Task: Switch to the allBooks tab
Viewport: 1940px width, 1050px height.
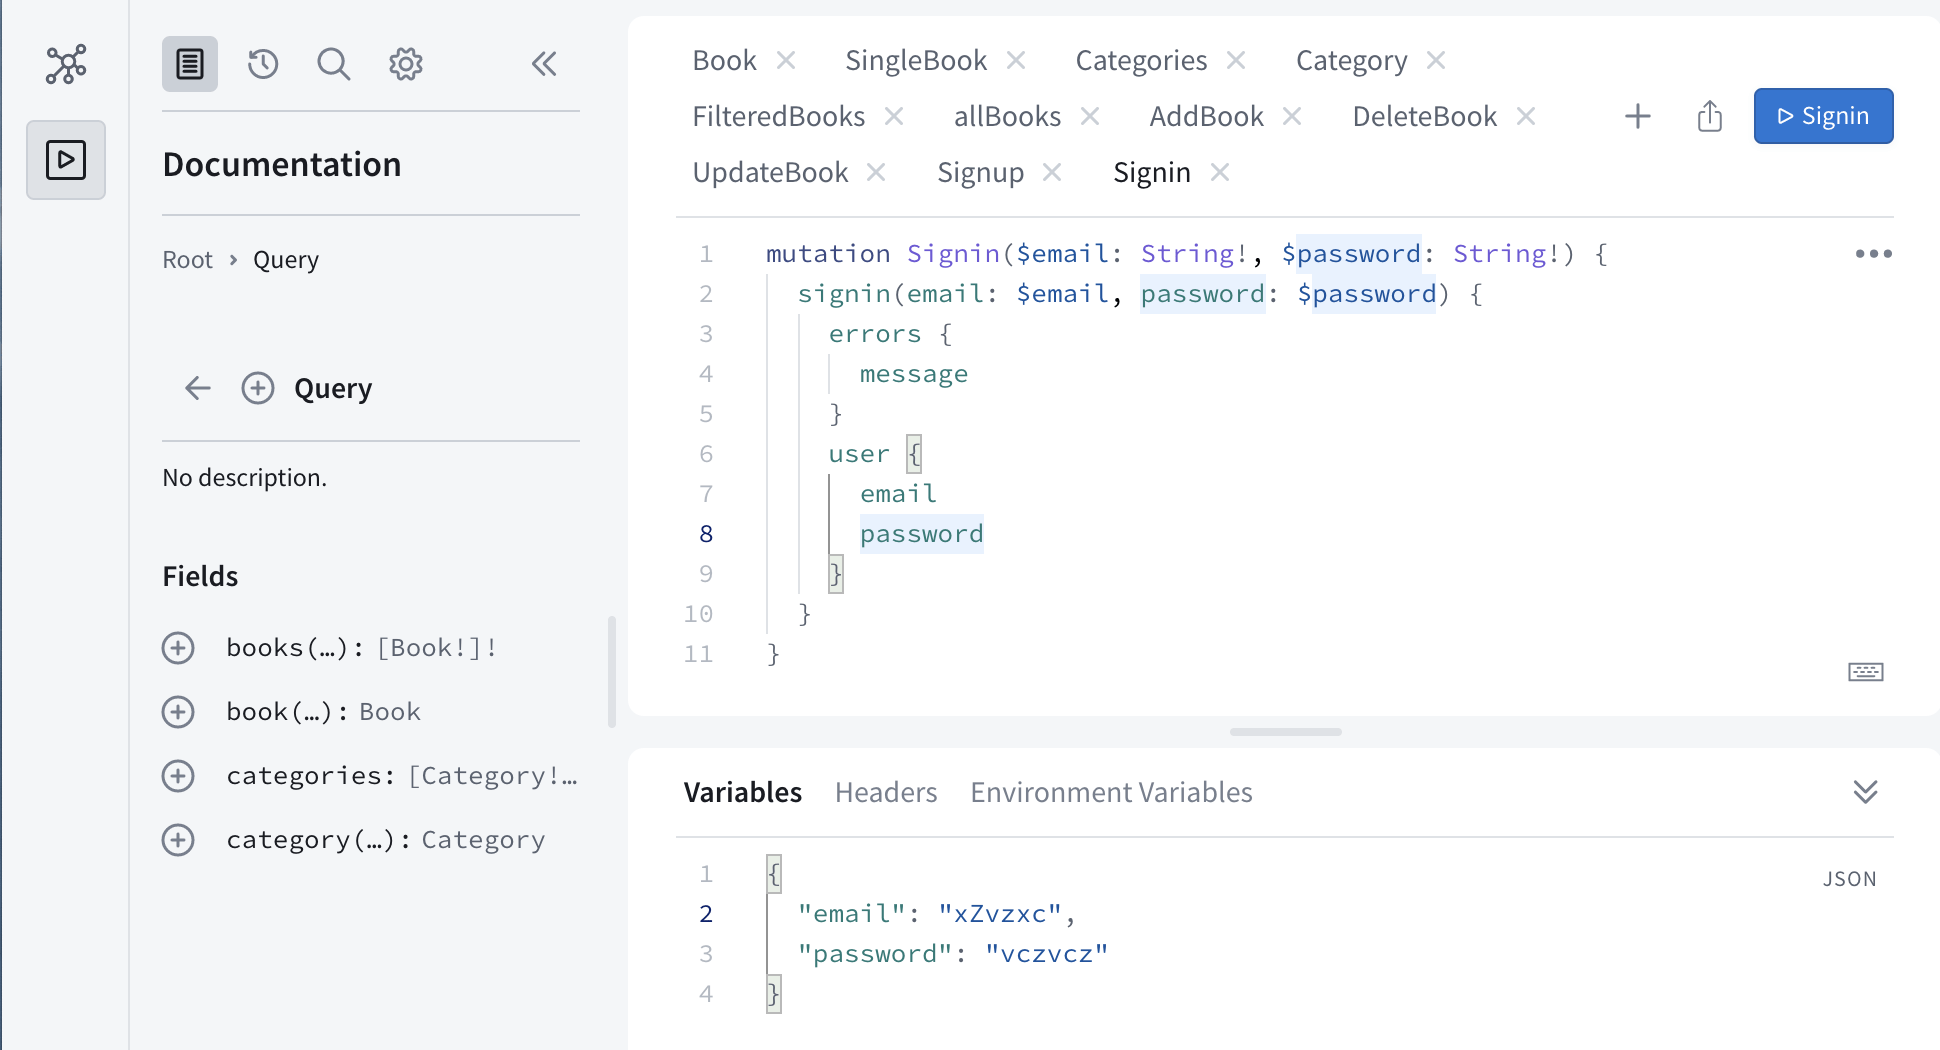Action: 1007,117
